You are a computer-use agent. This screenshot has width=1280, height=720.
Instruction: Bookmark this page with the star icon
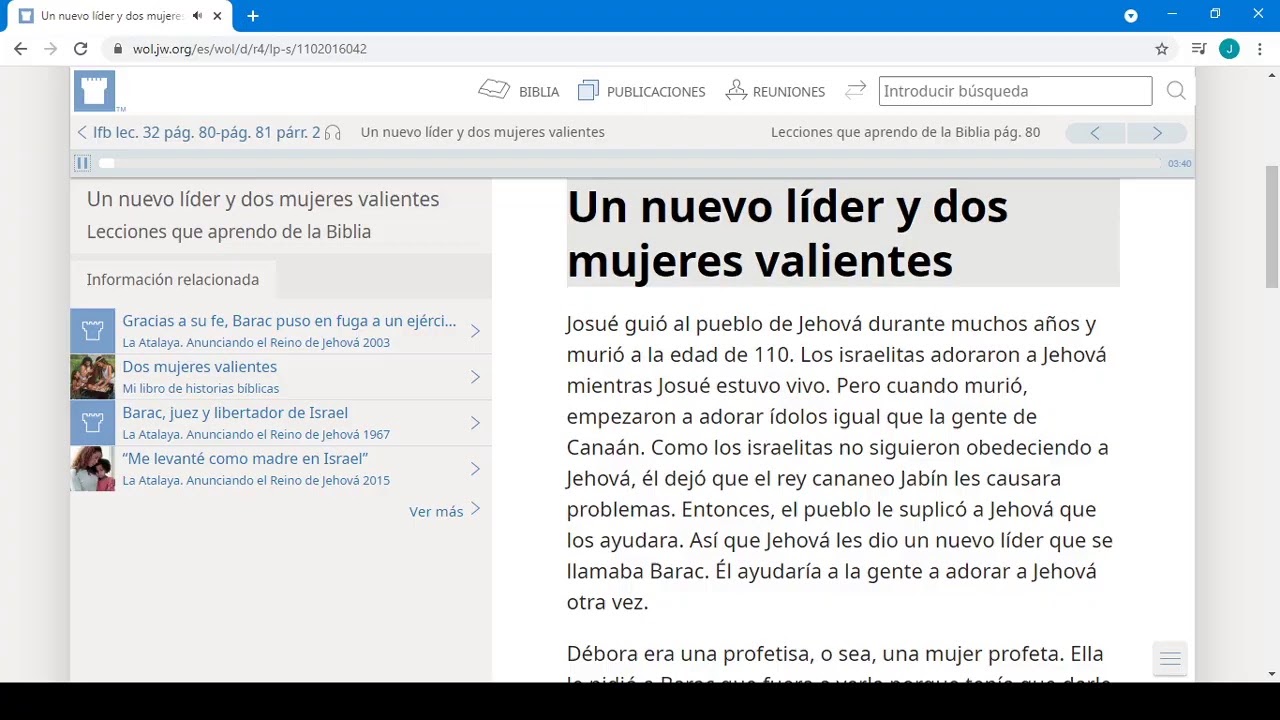pyautogui.click(x=1161, y=49)
